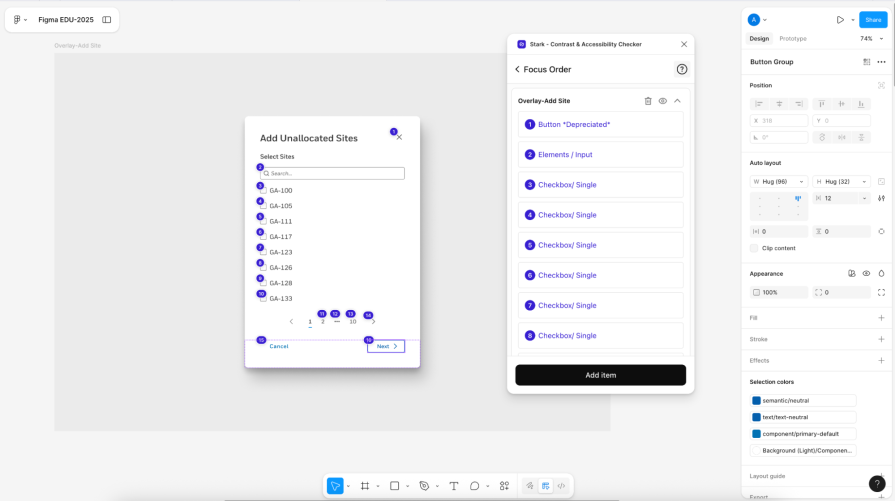
Task: Switch to Dev Mode code icon
Action: click(562, 486)
